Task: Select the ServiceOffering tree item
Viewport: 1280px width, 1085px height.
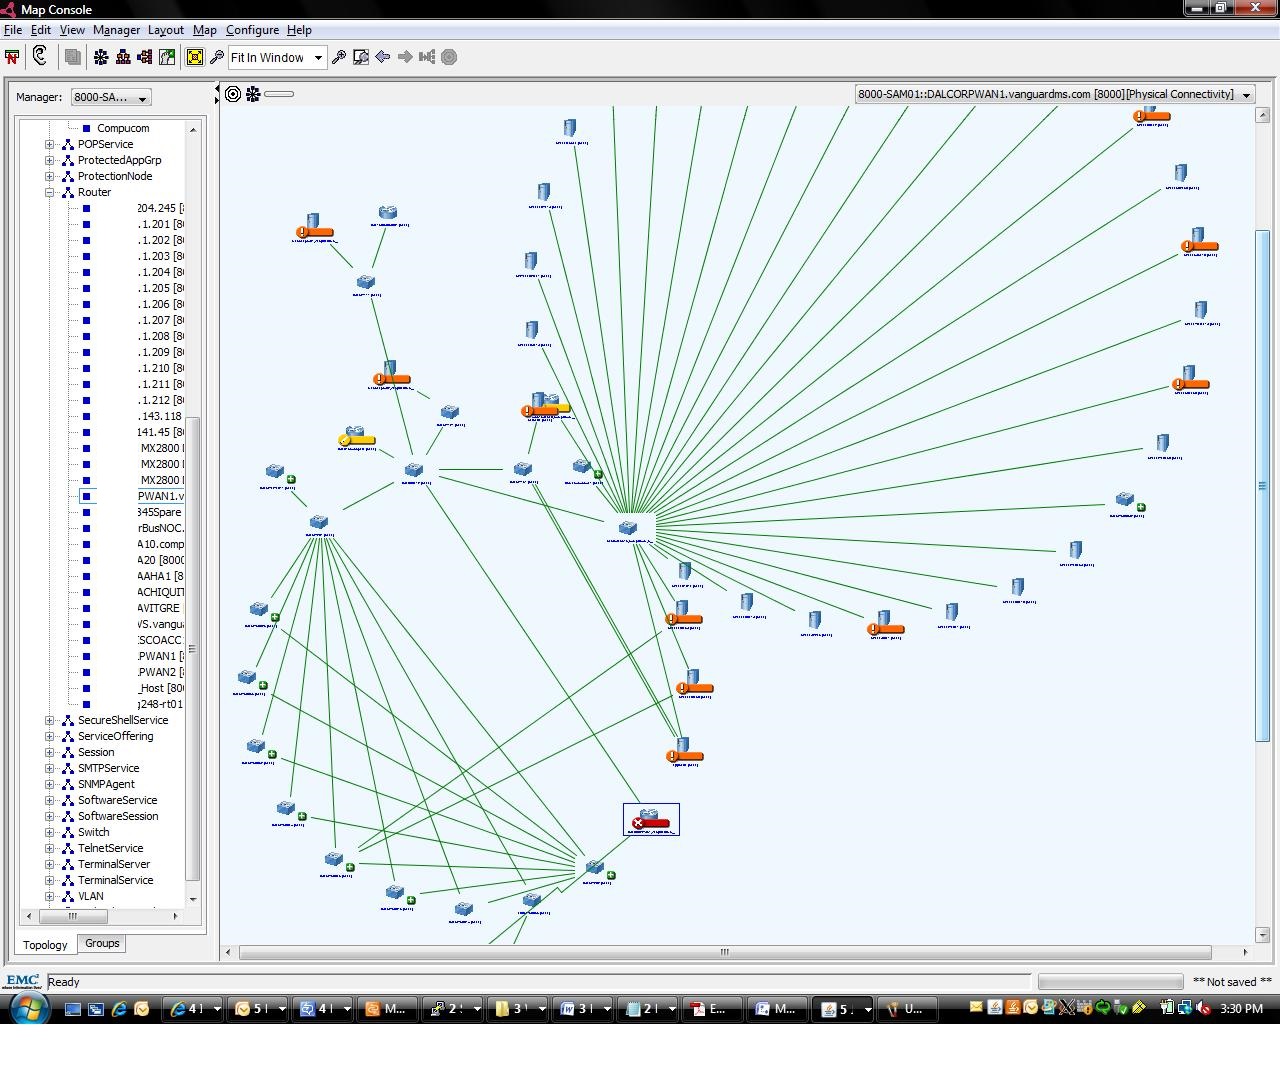Action: (116, 736)
